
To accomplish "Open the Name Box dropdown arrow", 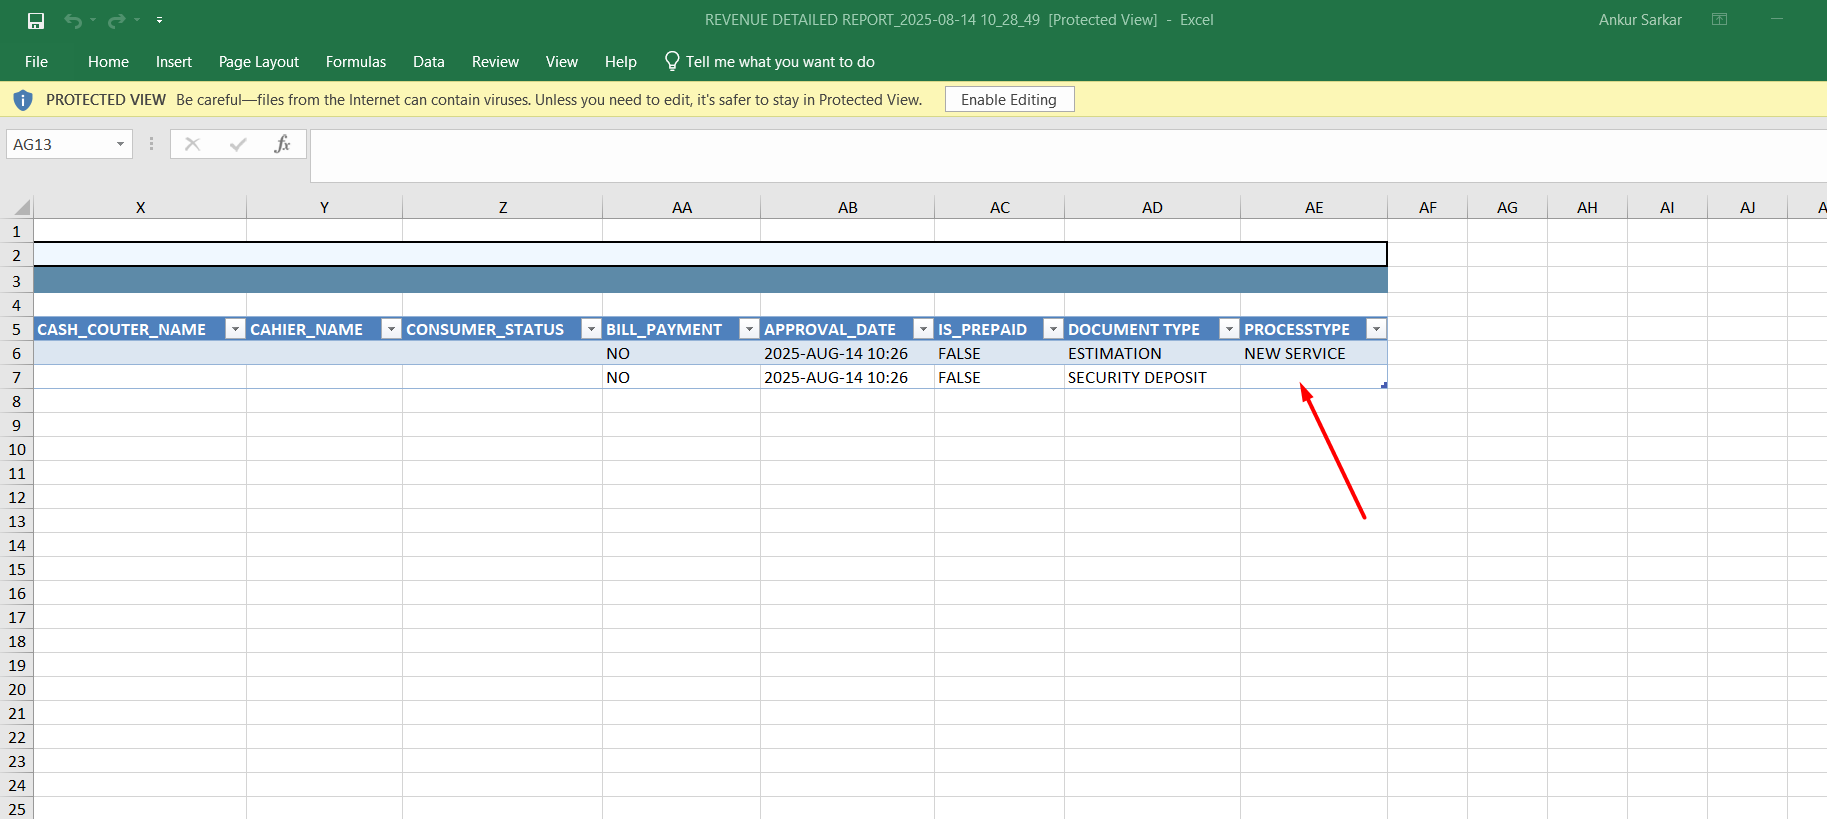I will click(120, 144).
